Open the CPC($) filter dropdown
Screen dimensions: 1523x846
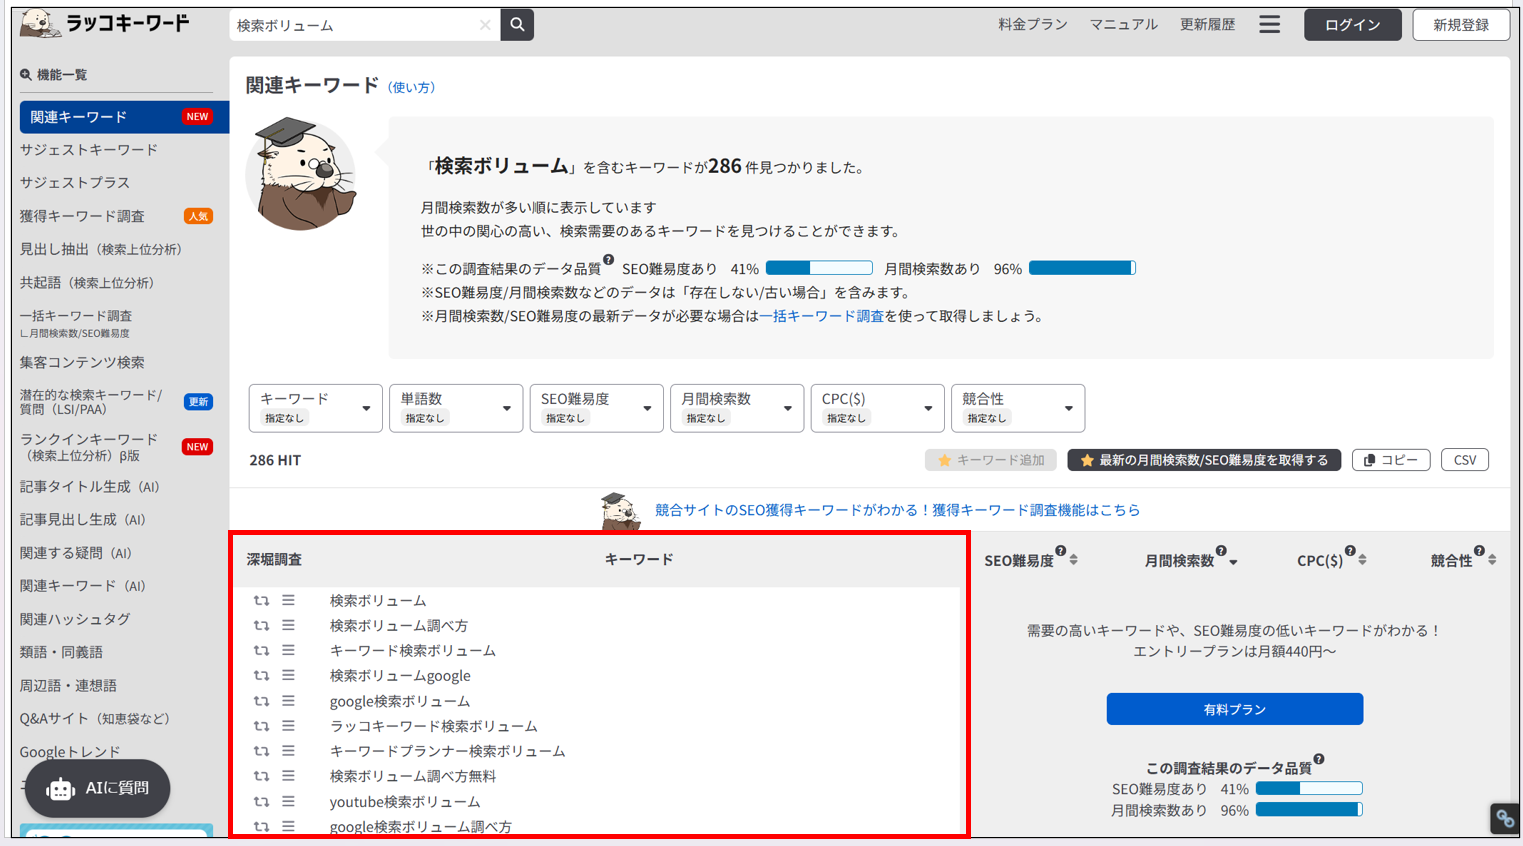click(877, 408)
